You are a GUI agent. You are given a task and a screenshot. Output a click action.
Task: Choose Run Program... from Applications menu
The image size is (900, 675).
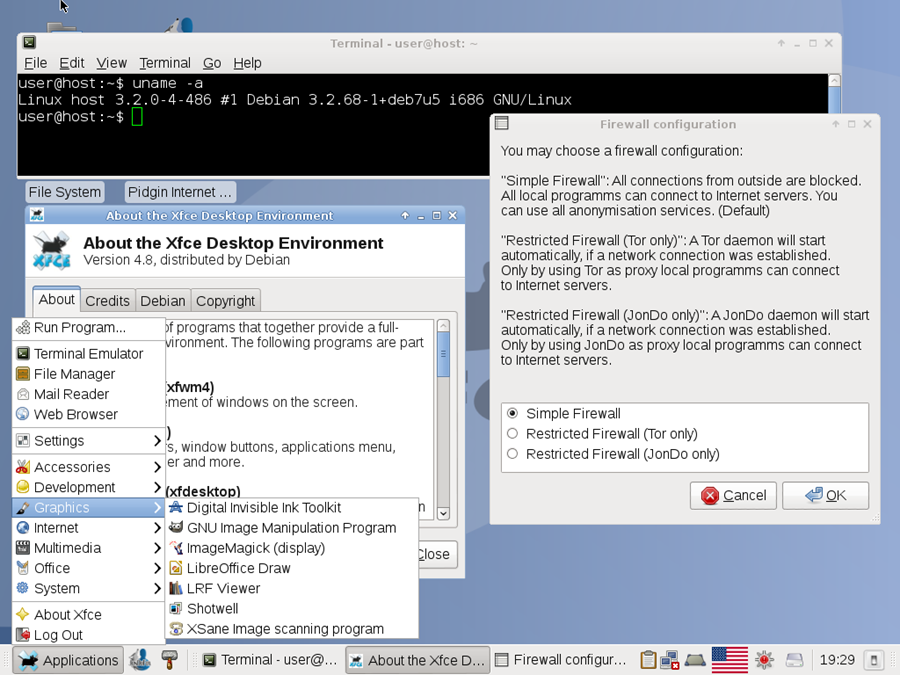click(x=88, y=327)
